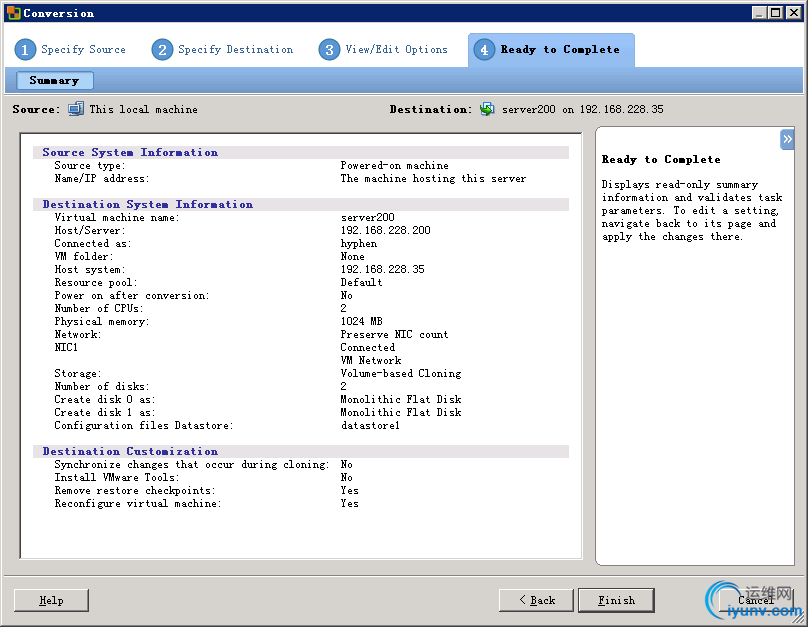The image size is (808, 627).
Task: Click the step 4 circle icon
Action: pyautogui.click(x=484, y=49)
